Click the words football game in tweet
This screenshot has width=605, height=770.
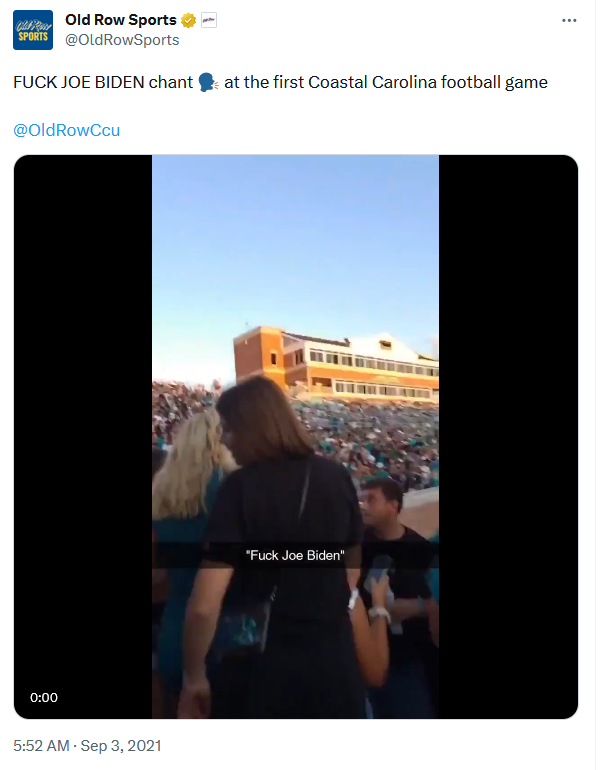coord(494,82)
